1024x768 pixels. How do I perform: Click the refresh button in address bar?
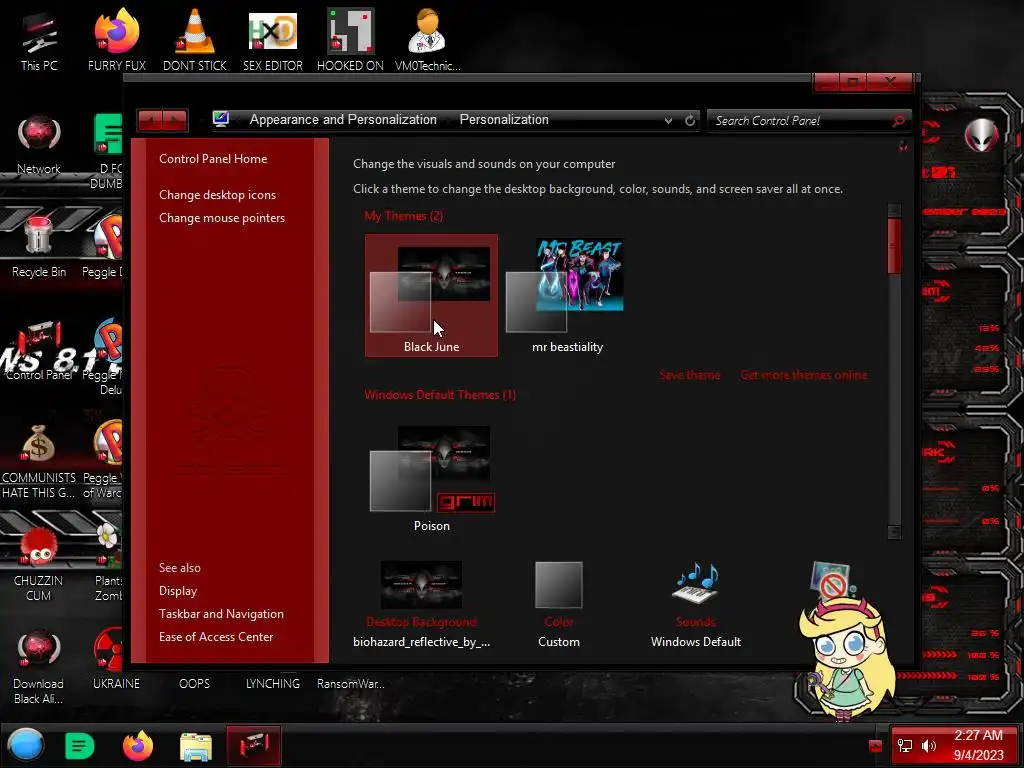690,120
